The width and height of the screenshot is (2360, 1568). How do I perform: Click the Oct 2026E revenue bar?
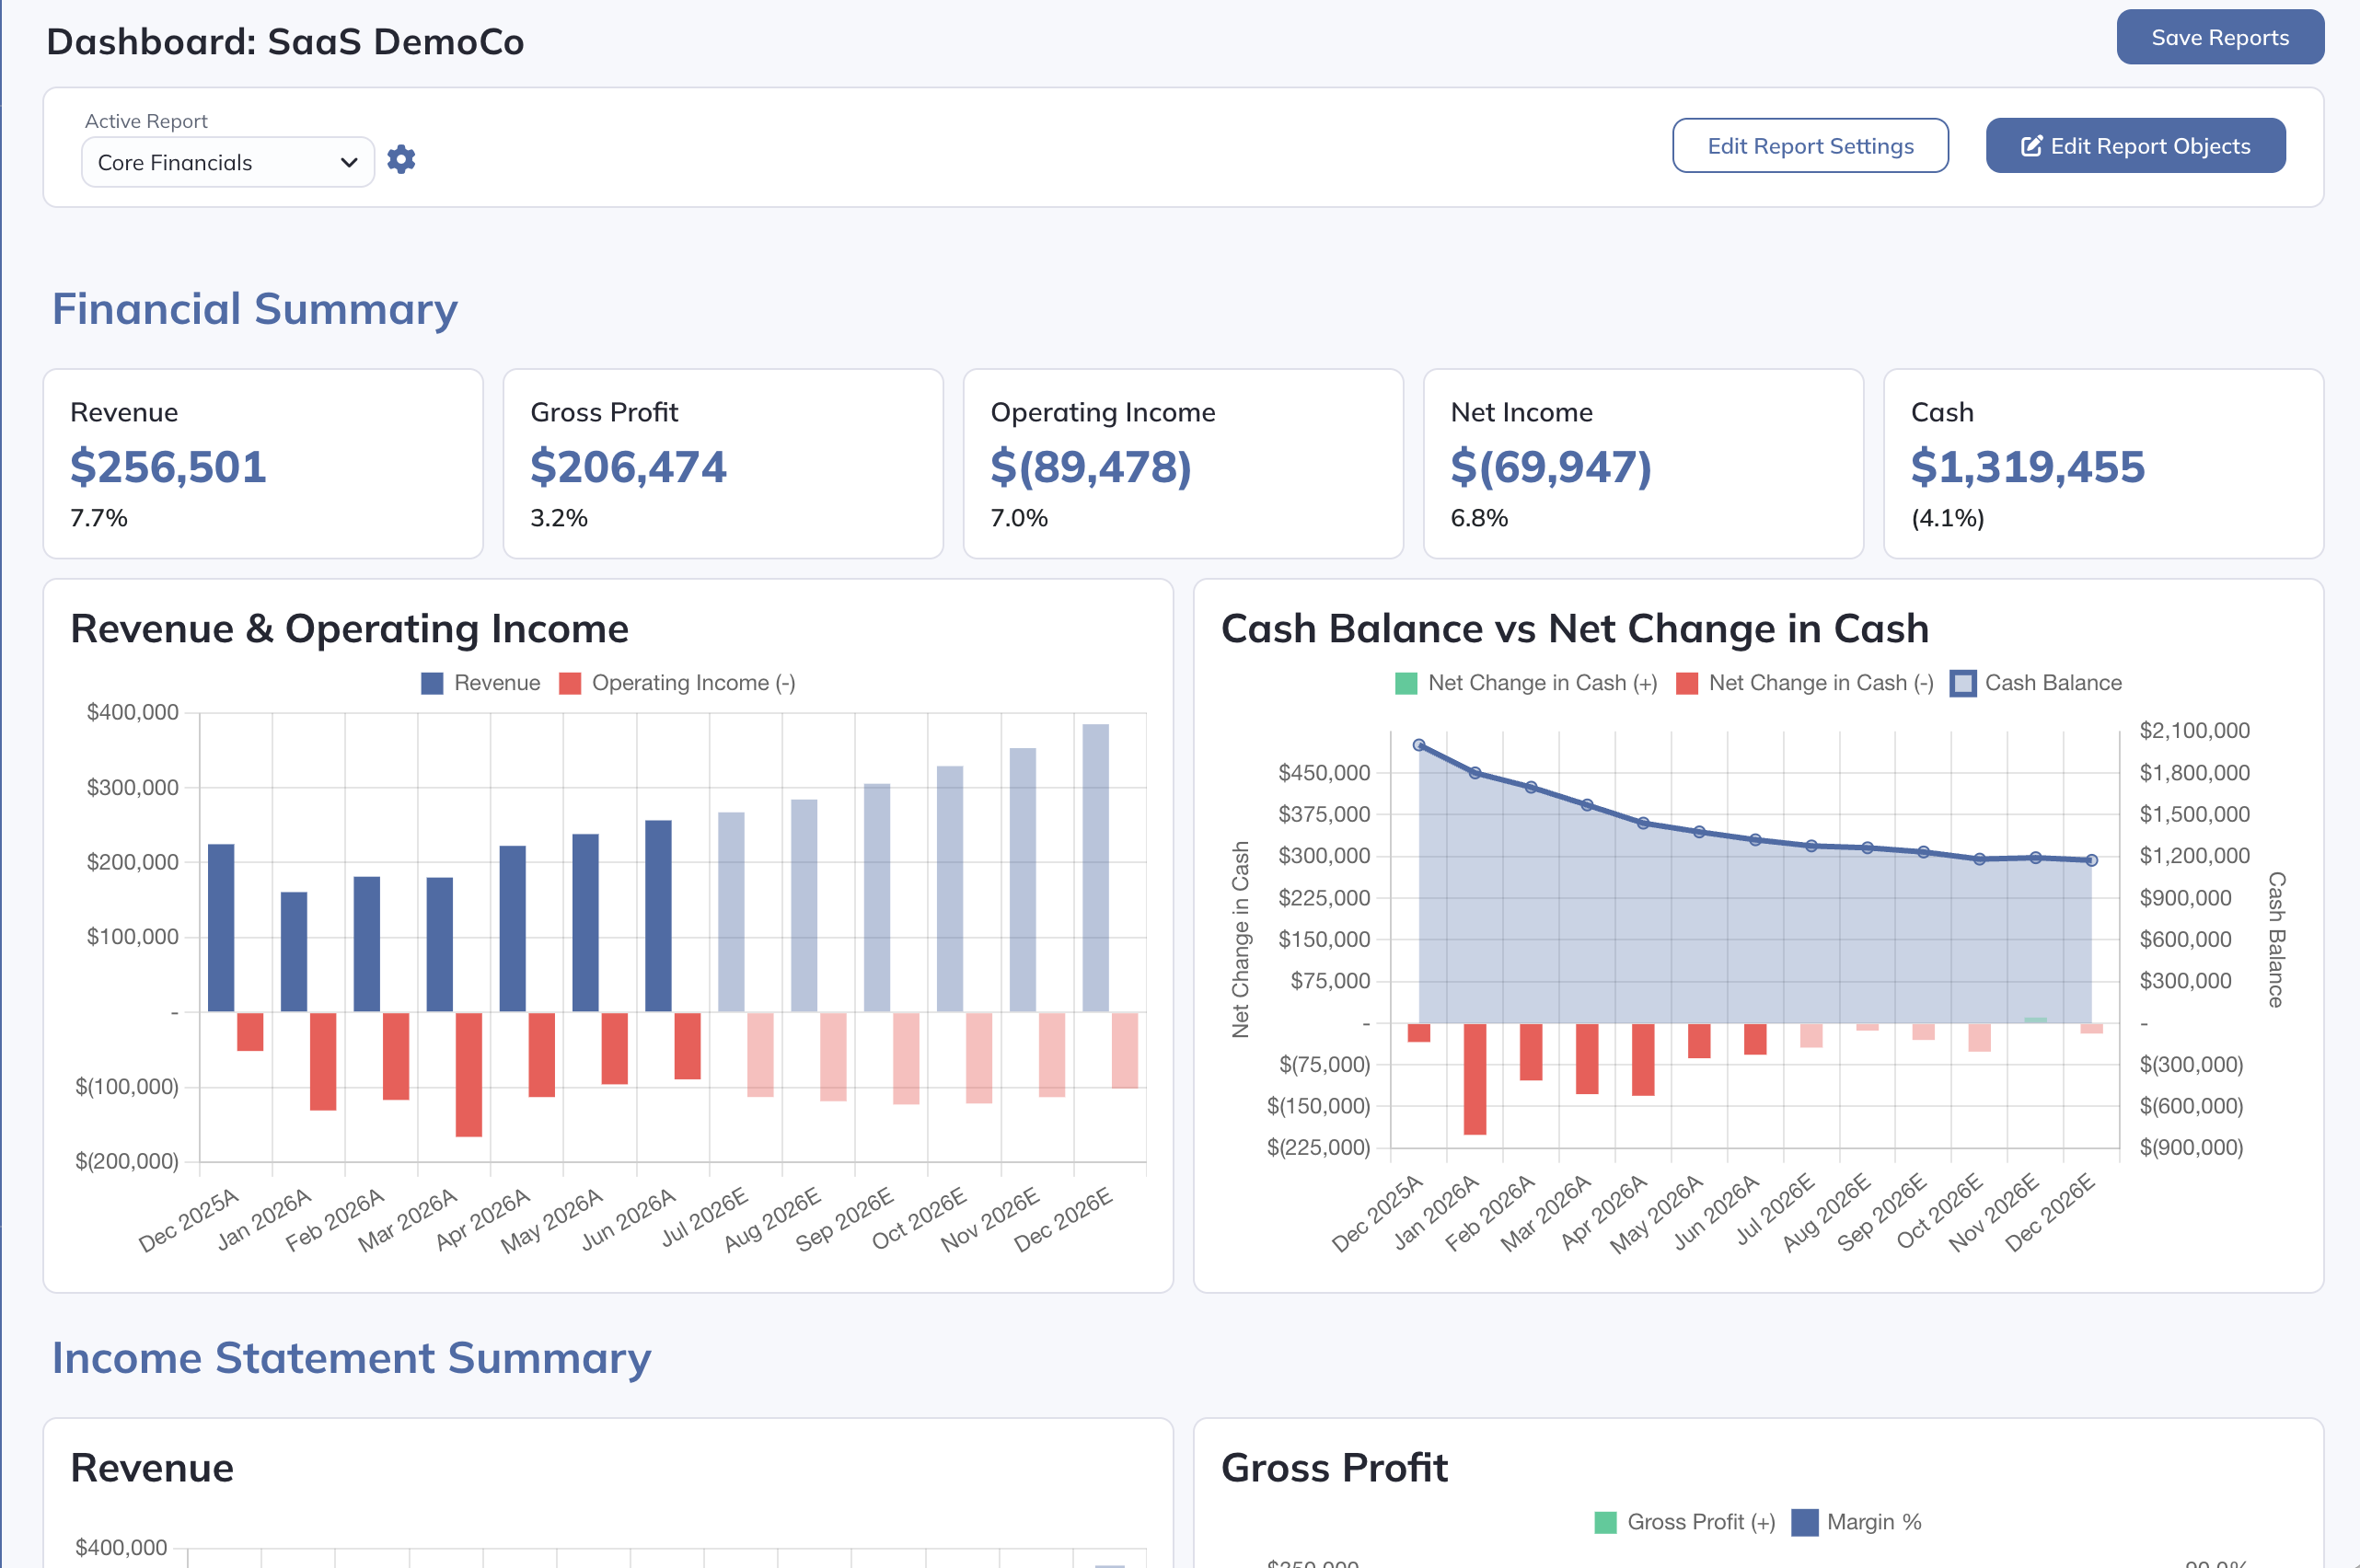tap(950, 889)
